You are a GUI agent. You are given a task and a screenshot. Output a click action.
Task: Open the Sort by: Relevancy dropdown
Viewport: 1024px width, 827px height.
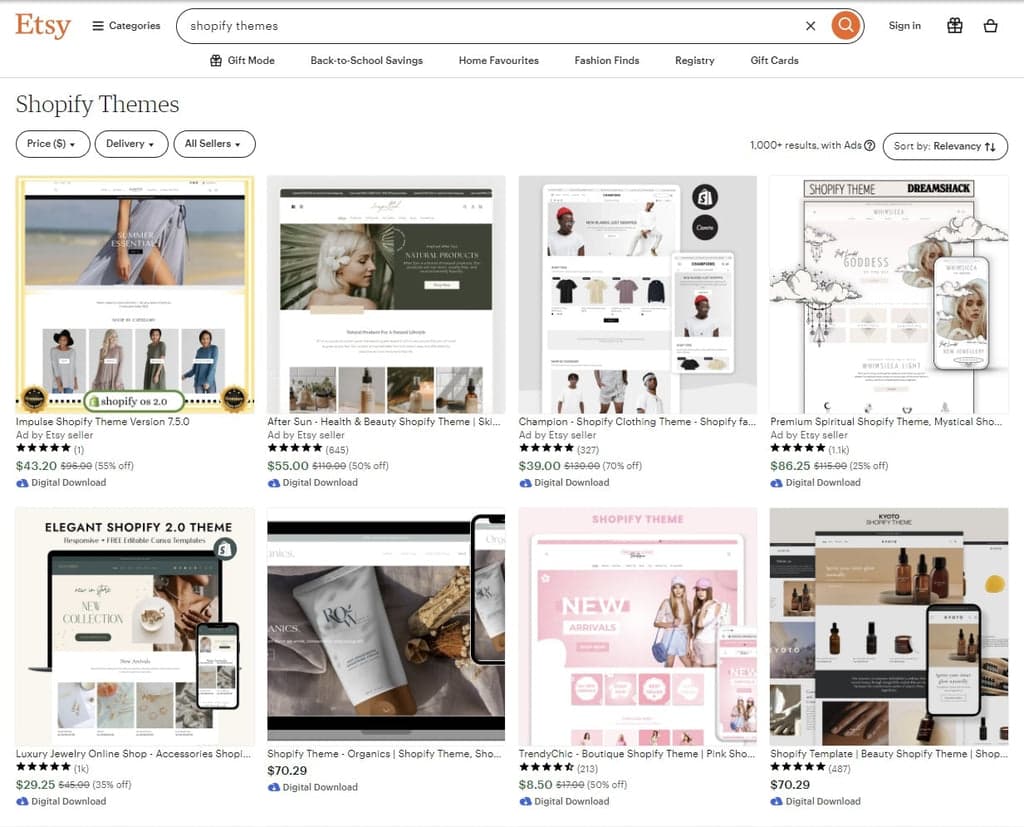point(945,146)
